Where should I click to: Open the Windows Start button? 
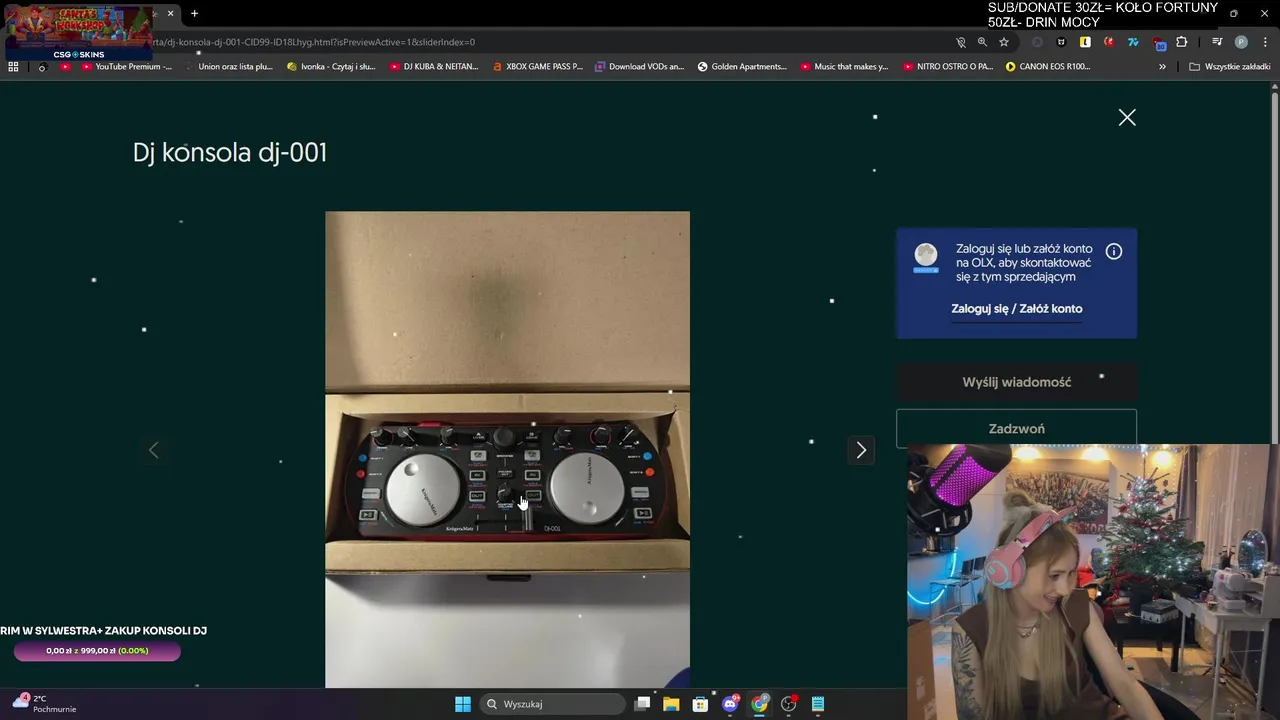click(463, 704)
